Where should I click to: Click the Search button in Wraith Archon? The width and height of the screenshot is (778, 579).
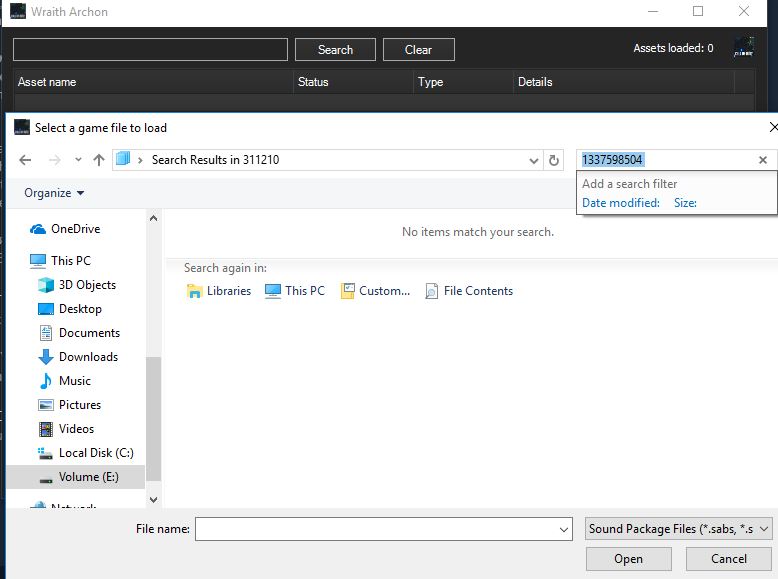335,50
